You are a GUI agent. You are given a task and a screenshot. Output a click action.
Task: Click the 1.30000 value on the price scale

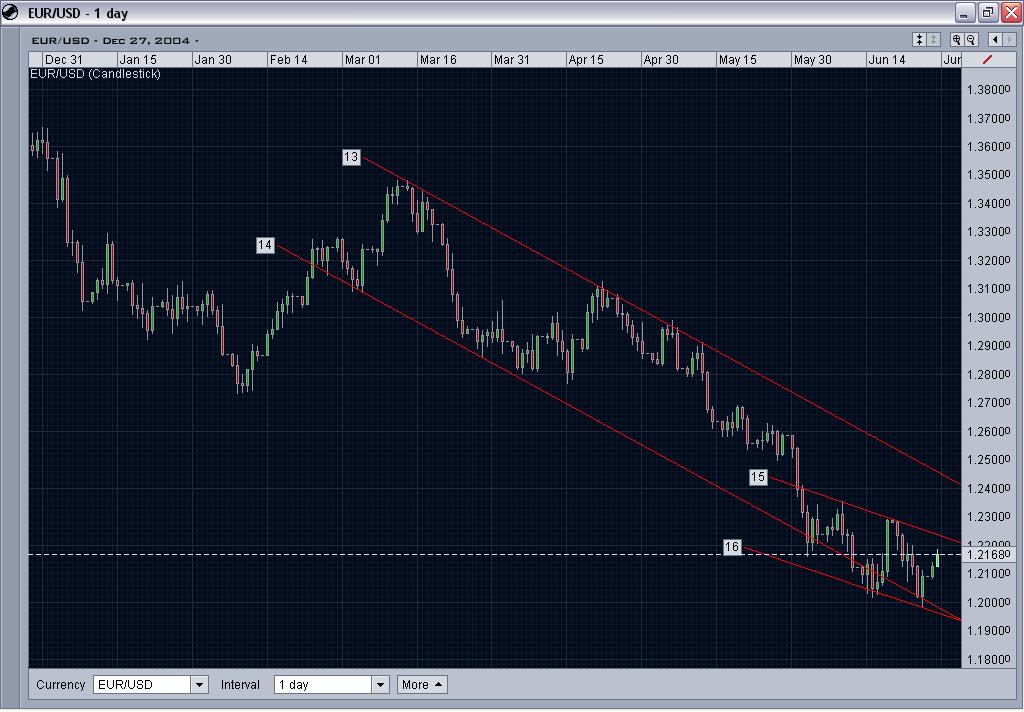click(988, 317)
